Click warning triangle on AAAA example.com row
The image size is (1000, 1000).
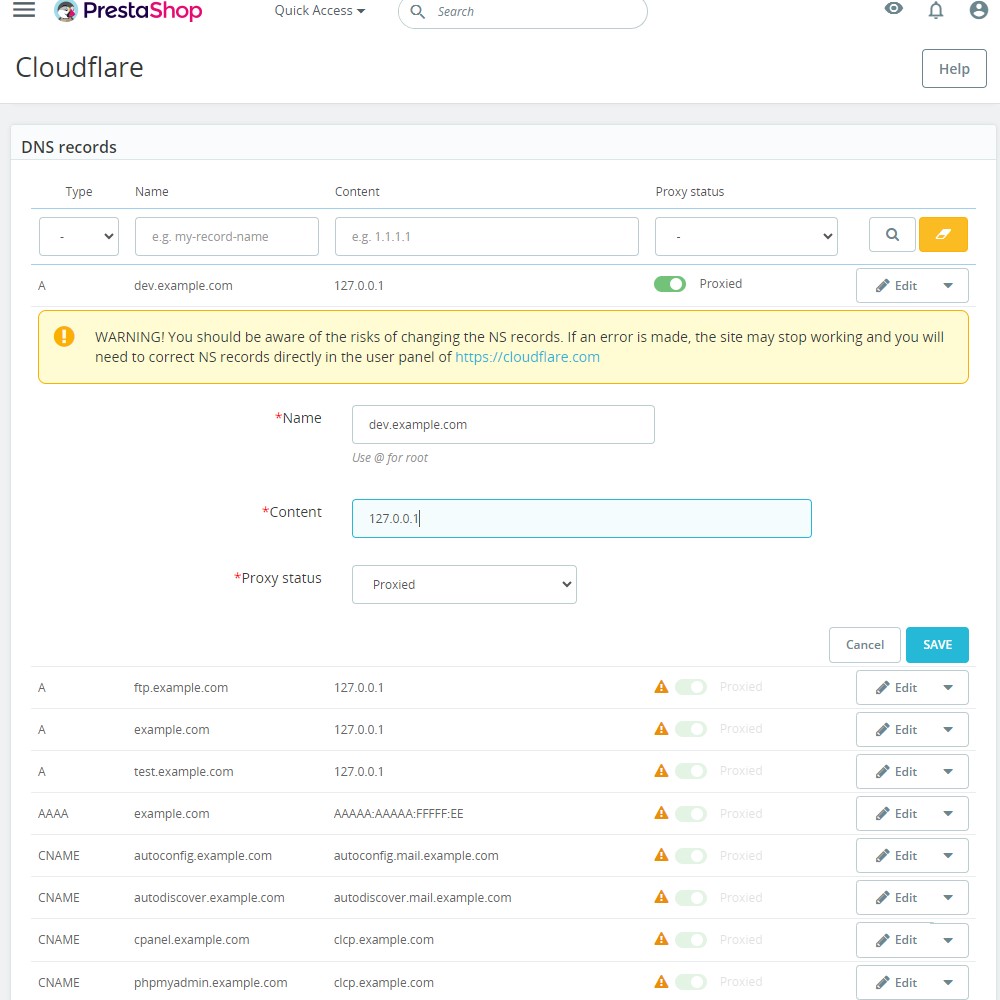(661, 813)
